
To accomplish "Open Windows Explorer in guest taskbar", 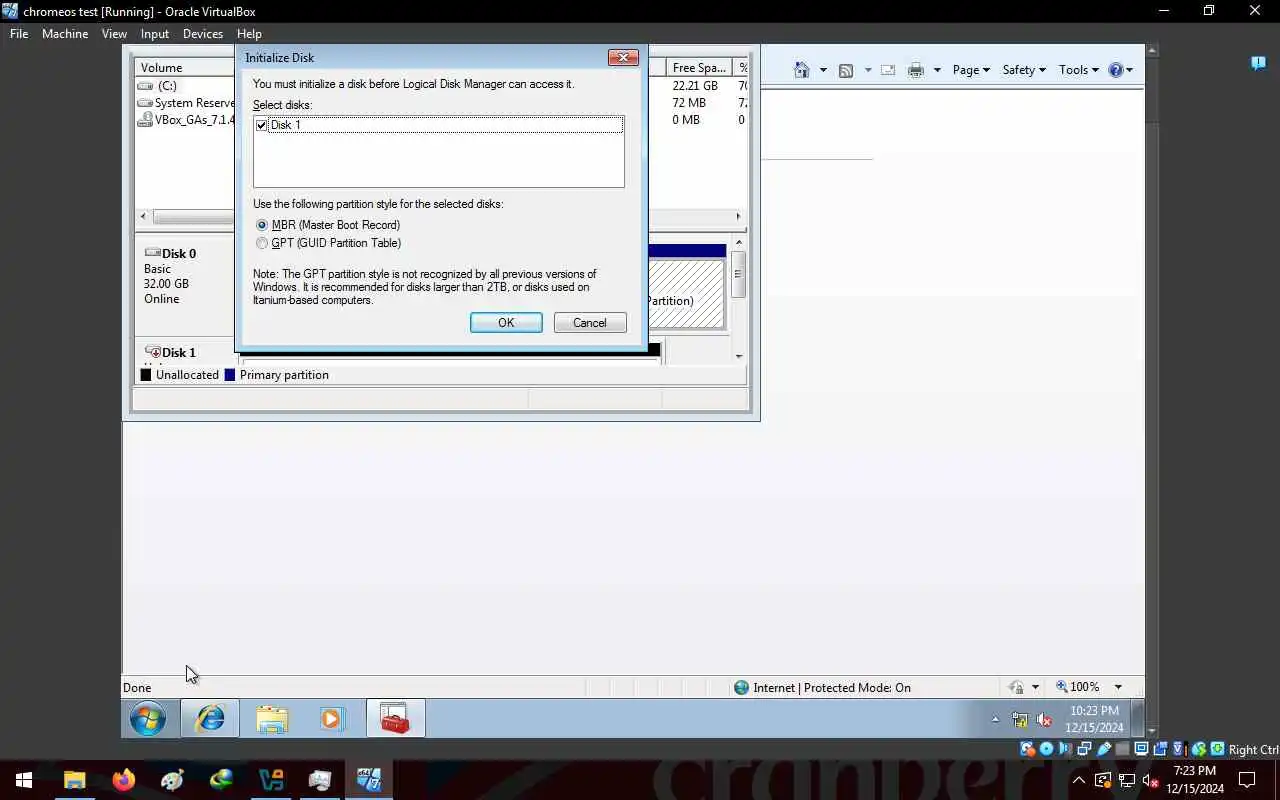I will pos(271,719).
